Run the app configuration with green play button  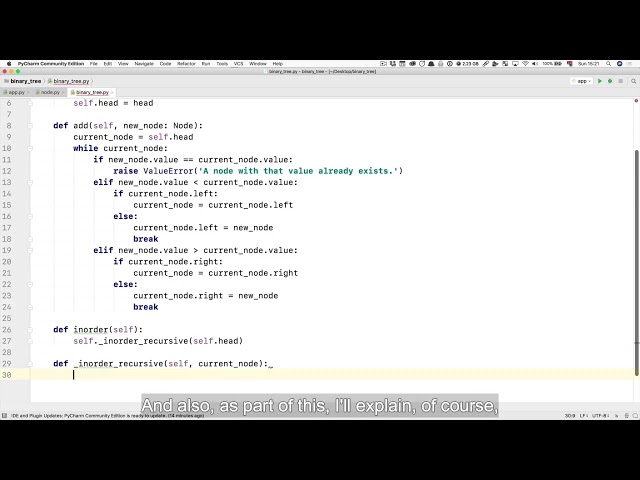[600, 81]
